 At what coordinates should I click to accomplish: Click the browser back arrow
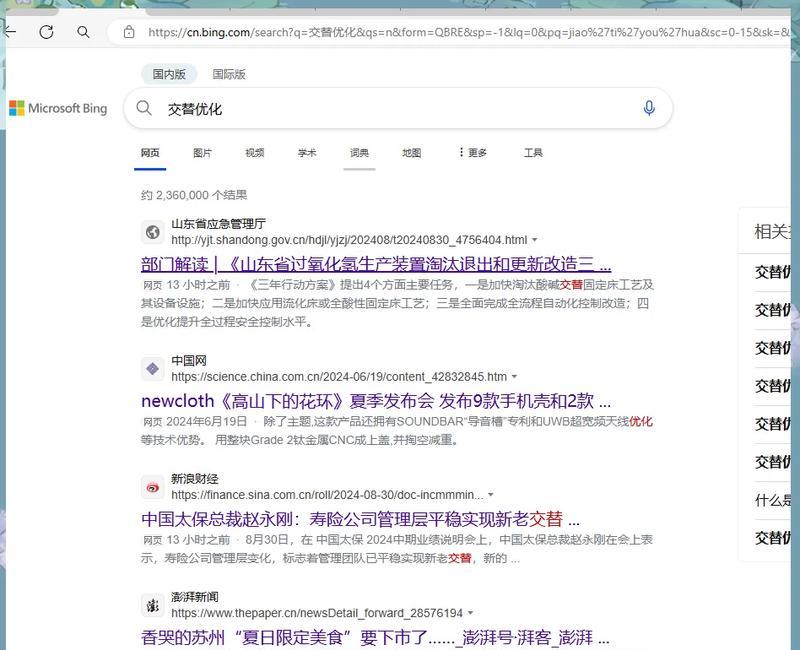click(x=10, y=32)
